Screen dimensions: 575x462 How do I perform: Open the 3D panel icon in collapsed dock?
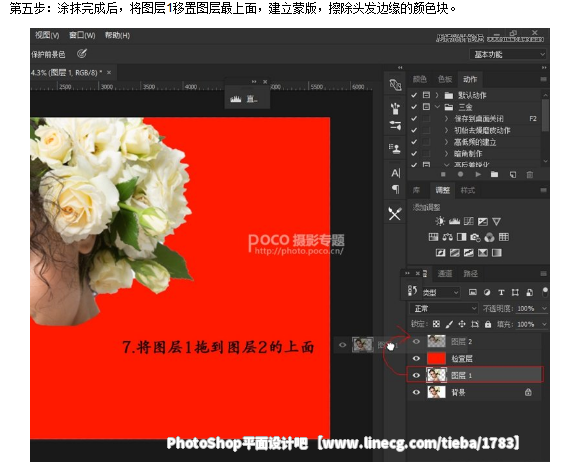click(x=395, y=85)
